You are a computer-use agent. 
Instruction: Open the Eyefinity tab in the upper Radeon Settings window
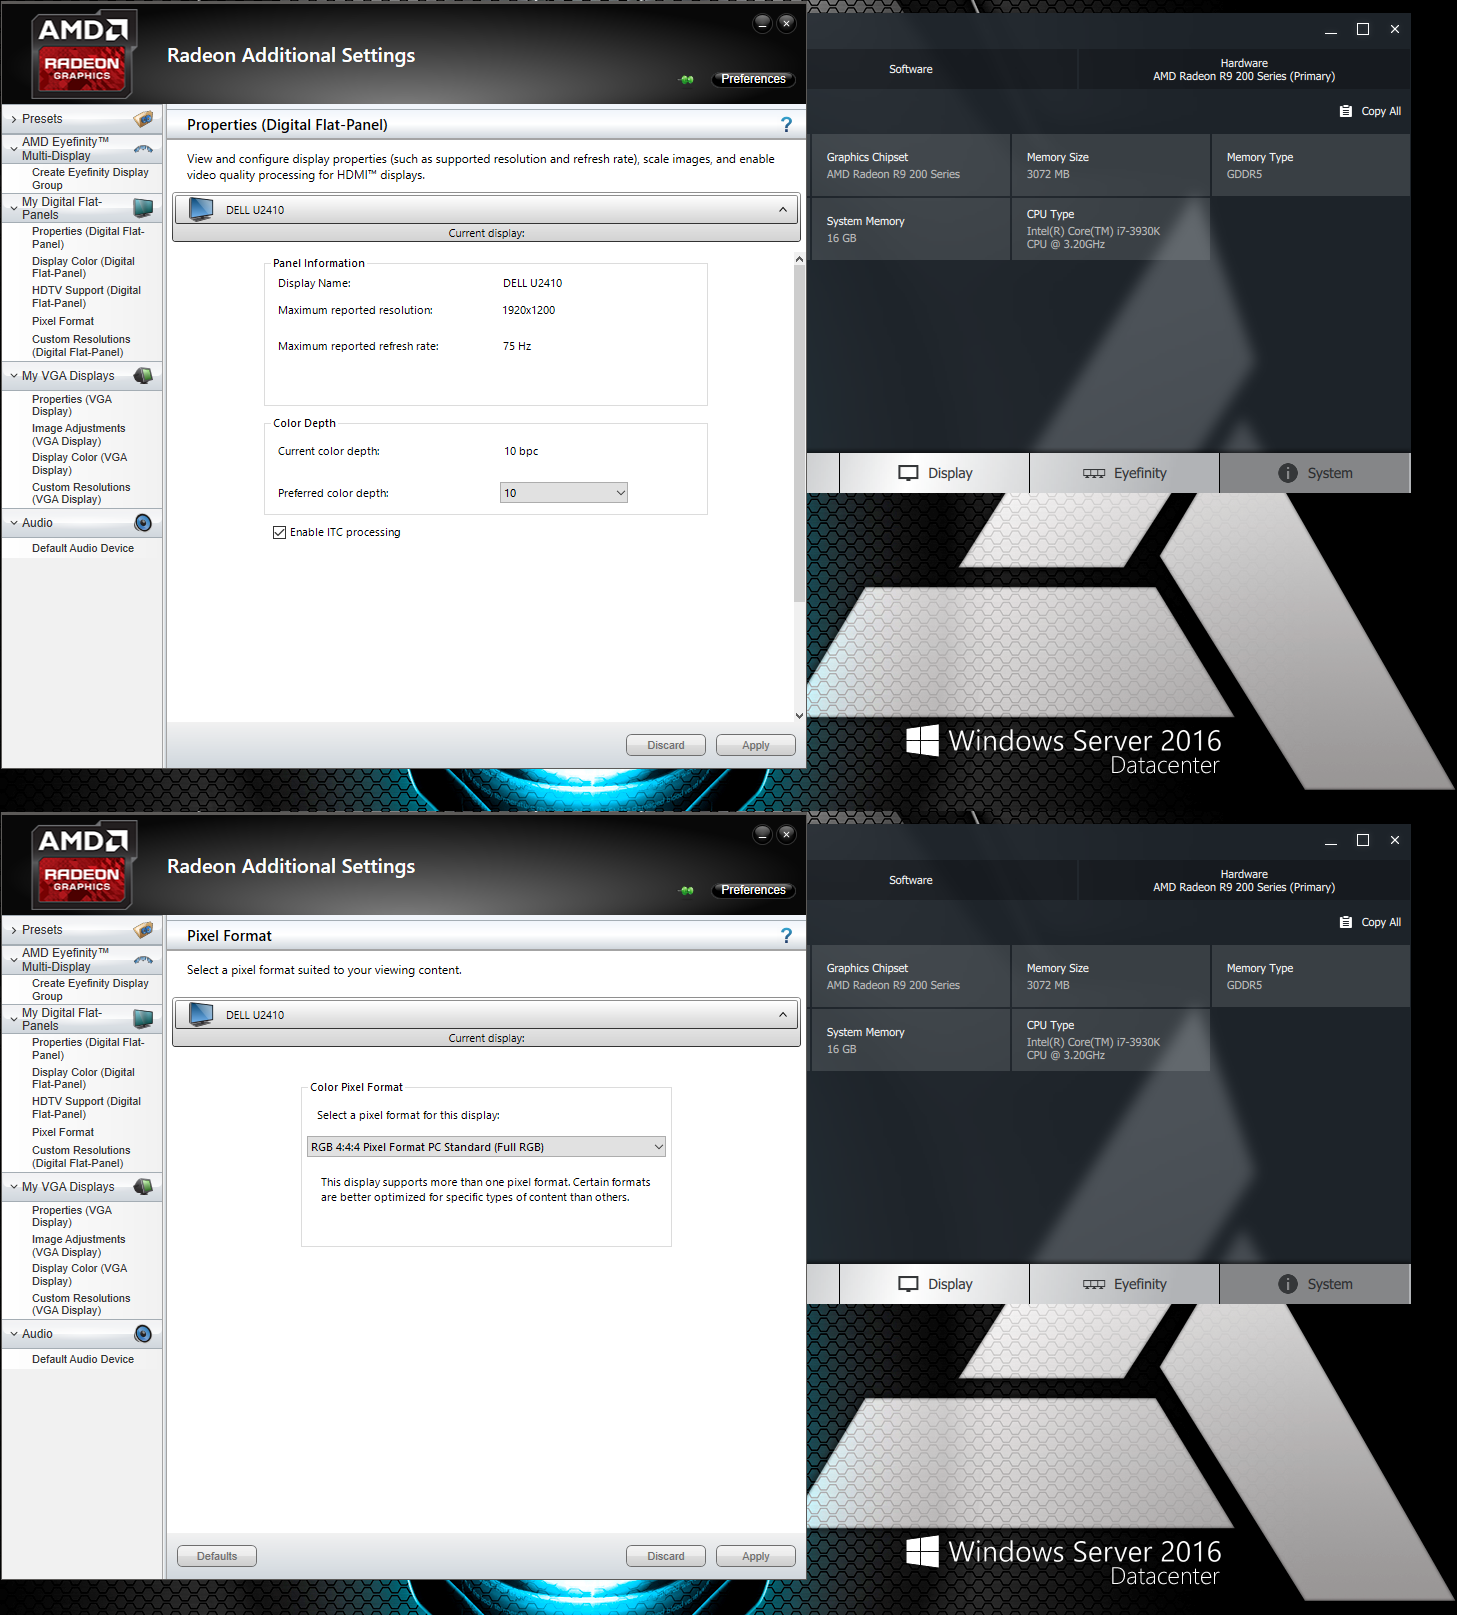point(1124,473)
